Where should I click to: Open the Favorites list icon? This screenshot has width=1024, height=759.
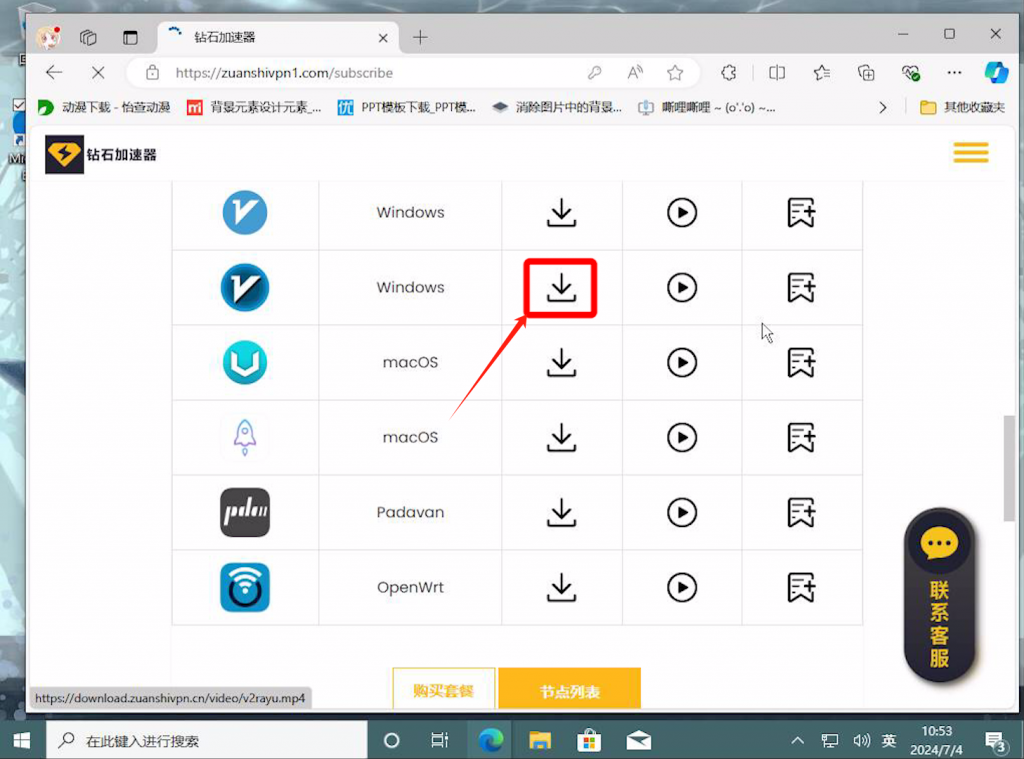(822, 73)
